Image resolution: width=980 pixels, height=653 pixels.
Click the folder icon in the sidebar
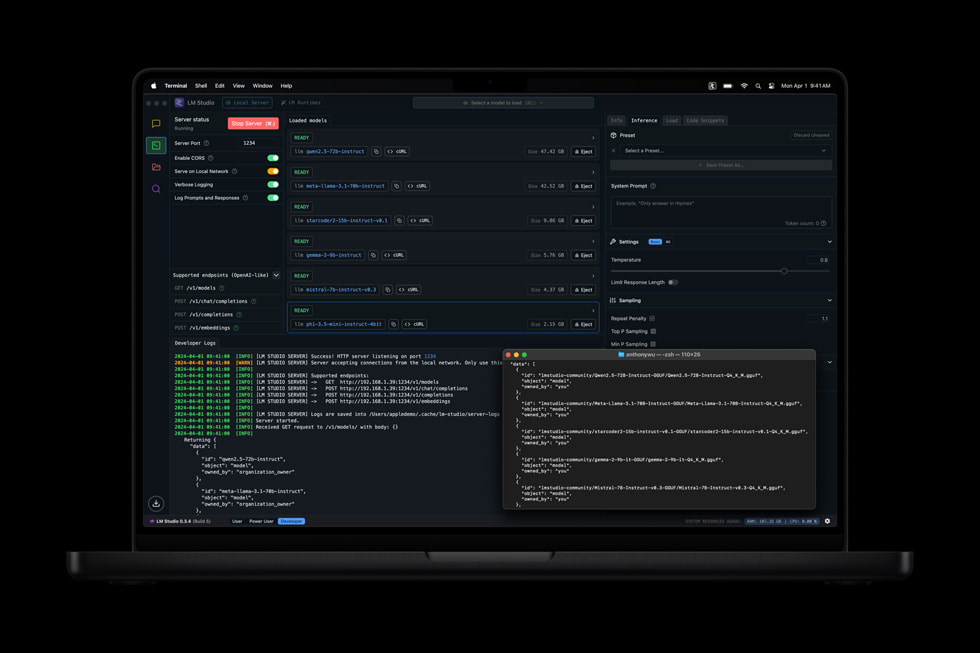[x=155, y=167]
